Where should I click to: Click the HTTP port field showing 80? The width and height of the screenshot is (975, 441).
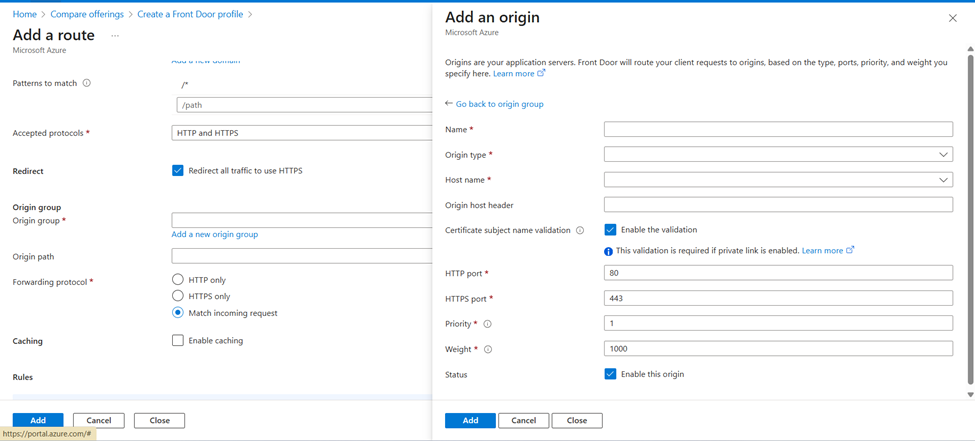(x=779, y=273)
